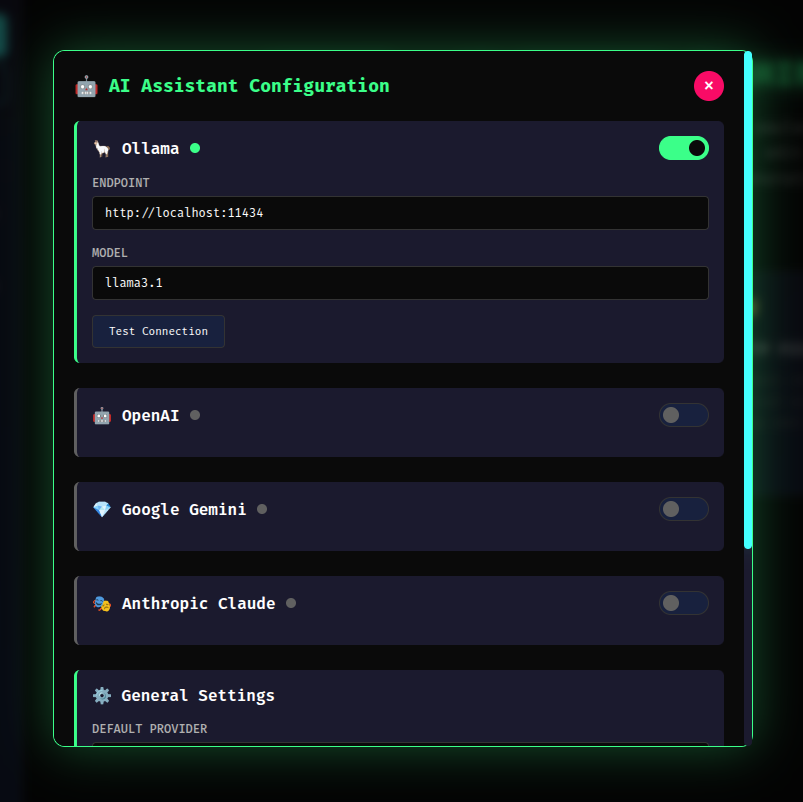Click the Anthropic Claude provider icon
The image size is (803, 802).
[101, 603]
